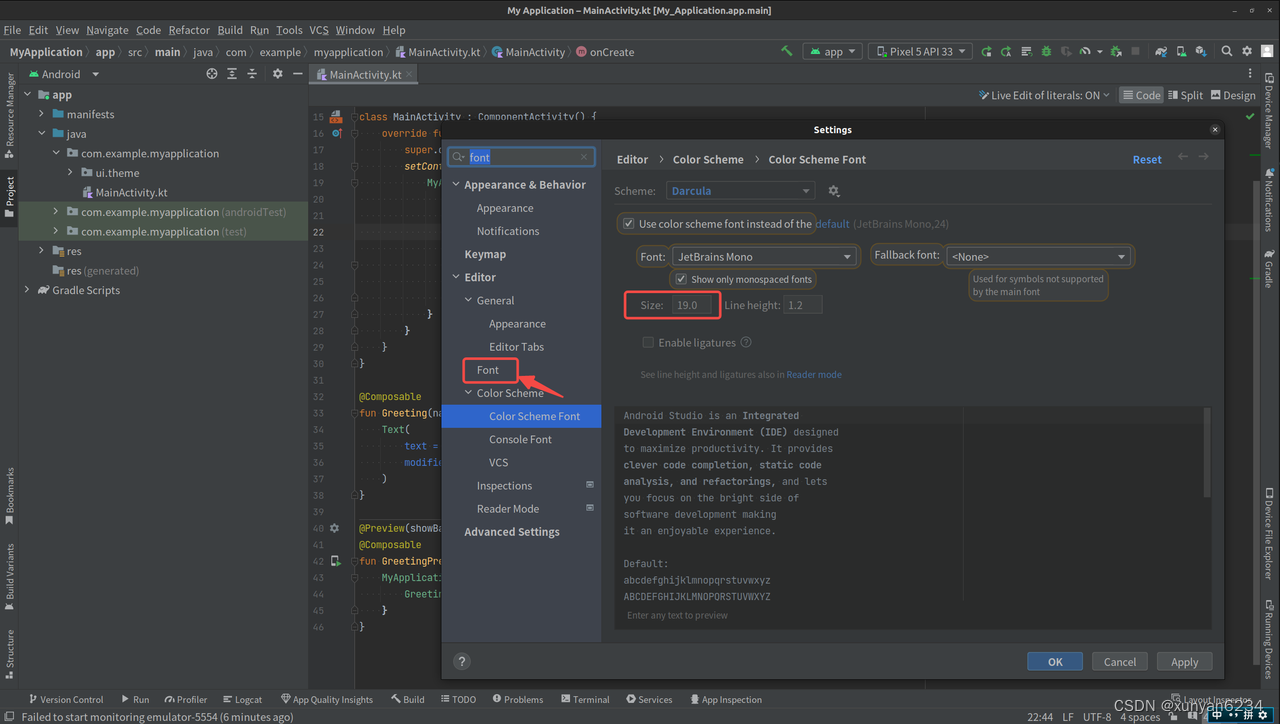
Task: Click the settings search box
Action: point(521,157)
